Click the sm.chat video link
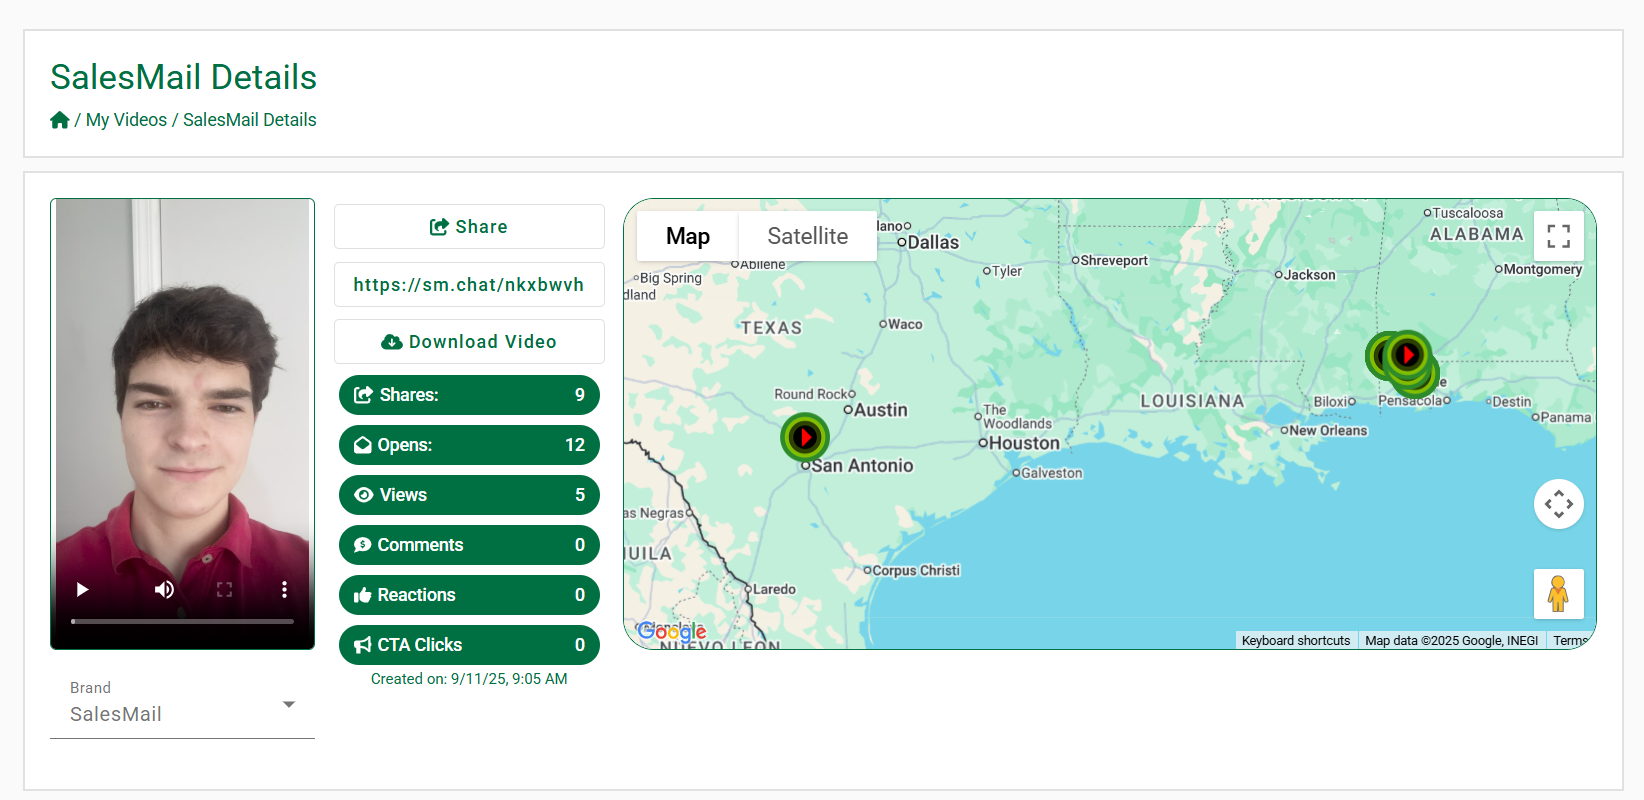1644x800 pixels. (x=469, y=285)
